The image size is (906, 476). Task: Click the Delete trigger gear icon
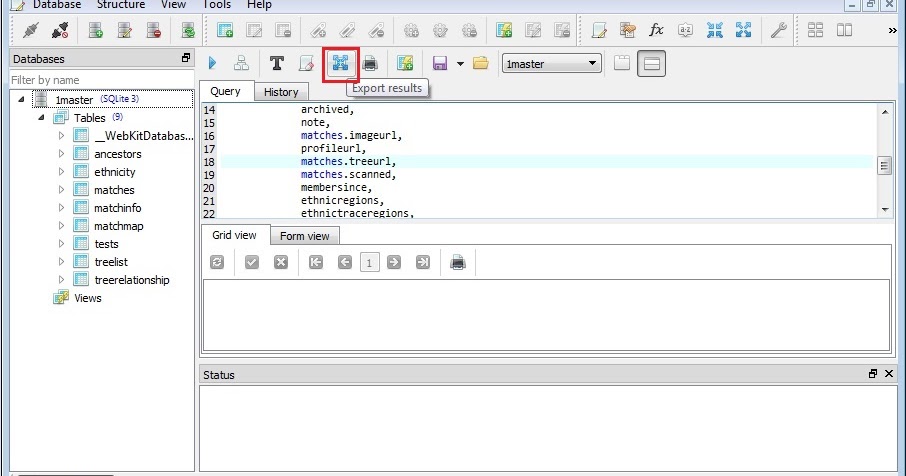pos(469,30)
